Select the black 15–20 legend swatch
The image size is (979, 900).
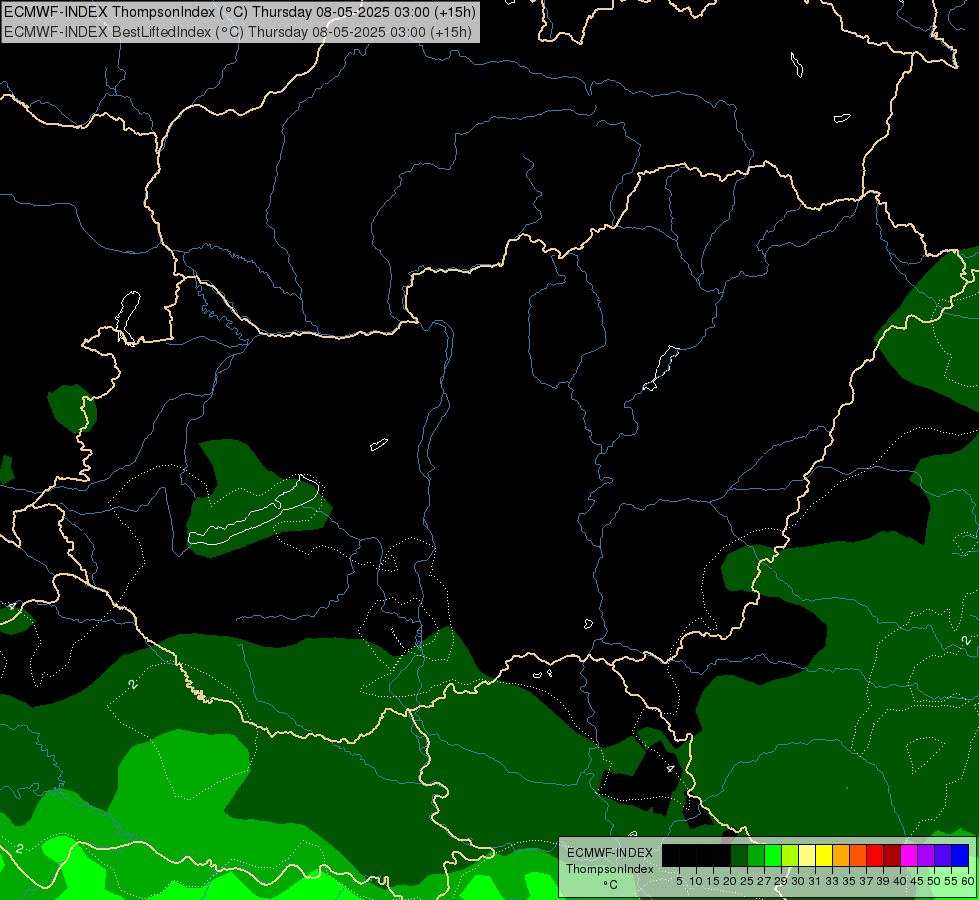click(x=722, y=855)
